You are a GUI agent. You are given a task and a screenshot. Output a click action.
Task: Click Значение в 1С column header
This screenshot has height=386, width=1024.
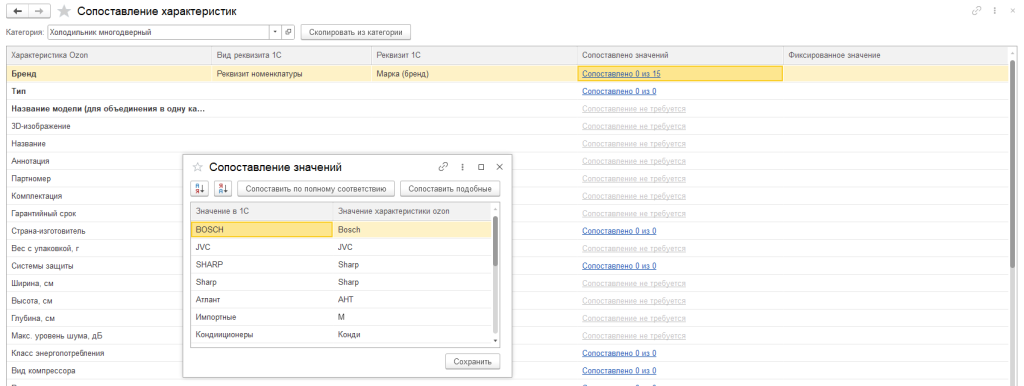(261, 211)
